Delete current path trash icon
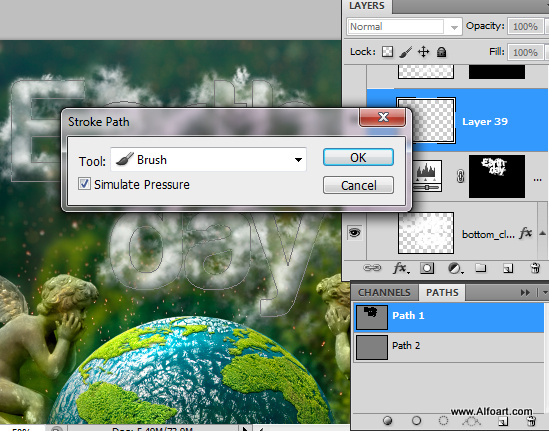The width and height of the screenshot is (549, 431). tap(531, 421)
